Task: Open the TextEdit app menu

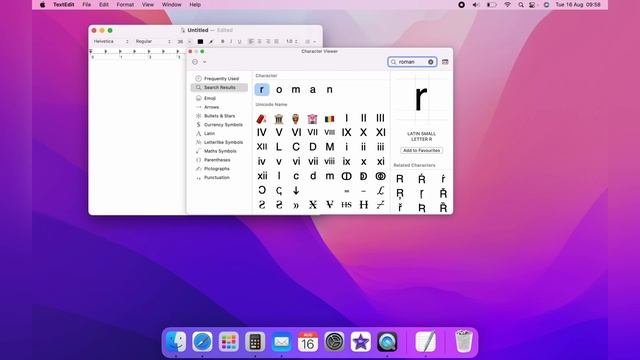Action: point(64,4)
